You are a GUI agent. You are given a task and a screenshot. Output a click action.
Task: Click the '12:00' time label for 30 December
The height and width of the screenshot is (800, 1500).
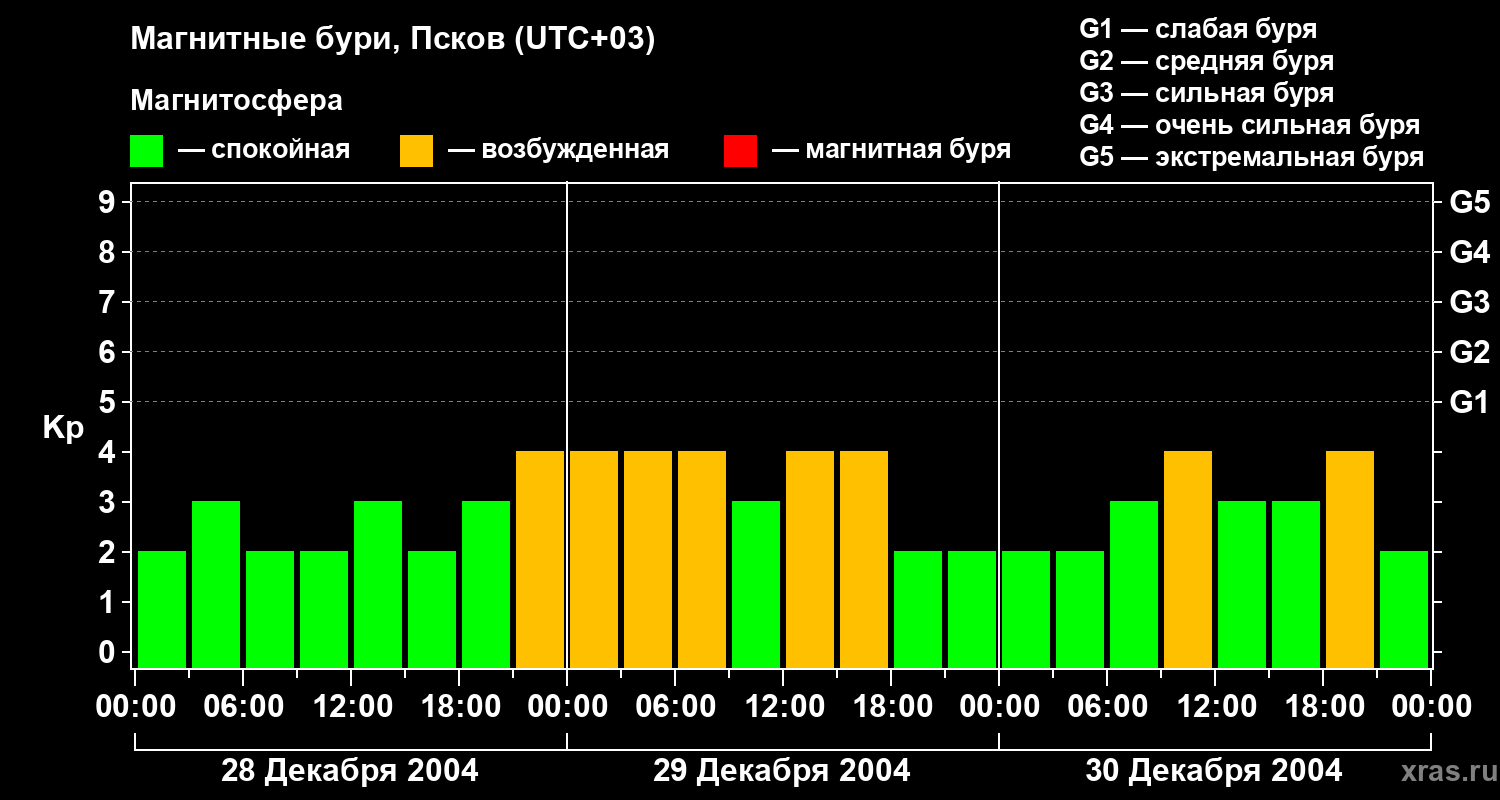coord(1215,707)
